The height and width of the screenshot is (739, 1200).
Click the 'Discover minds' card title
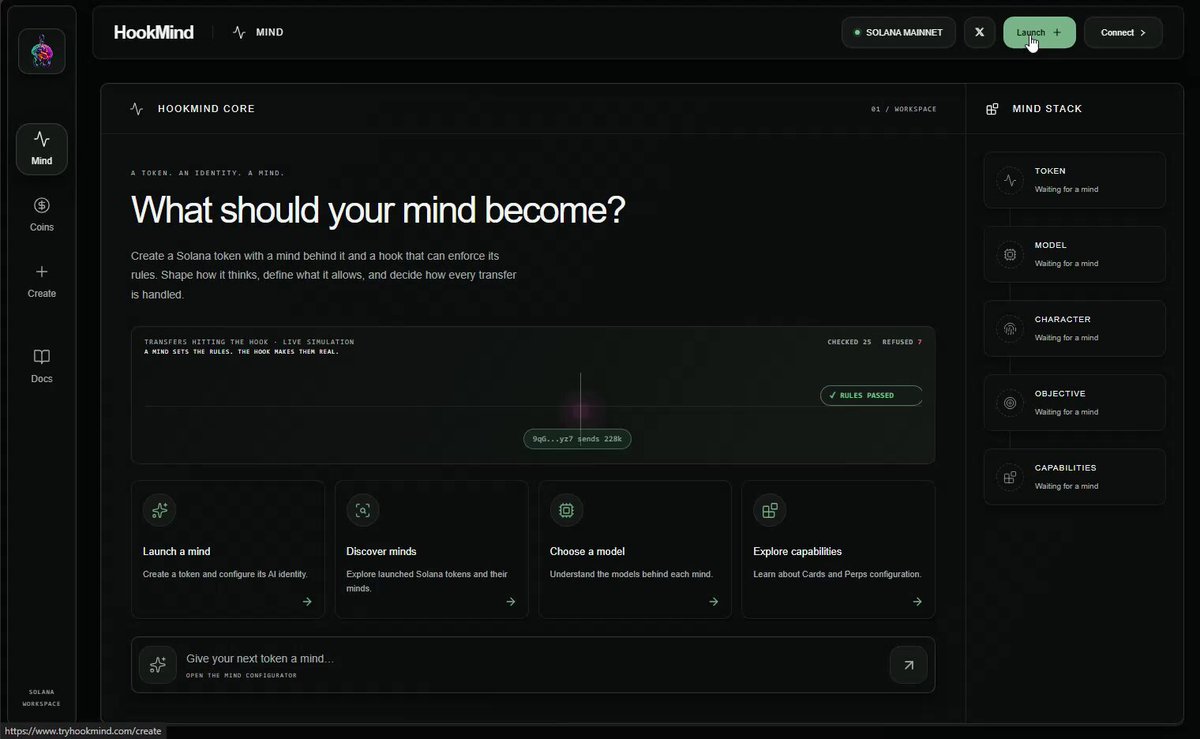pos(381,551)
